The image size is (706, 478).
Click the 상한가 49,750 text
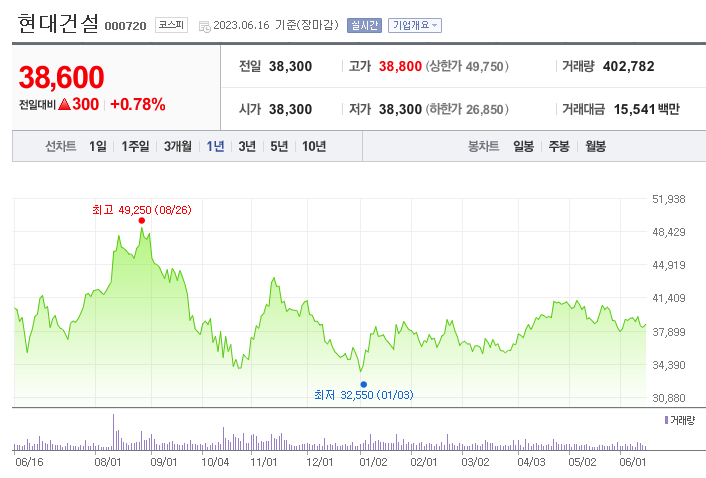pyautogui.click(x=467, y=67)
